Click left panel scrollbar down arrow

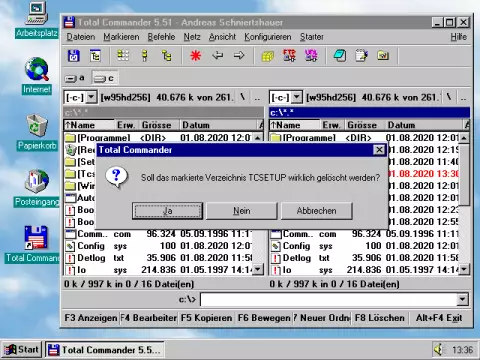point(258,269)
